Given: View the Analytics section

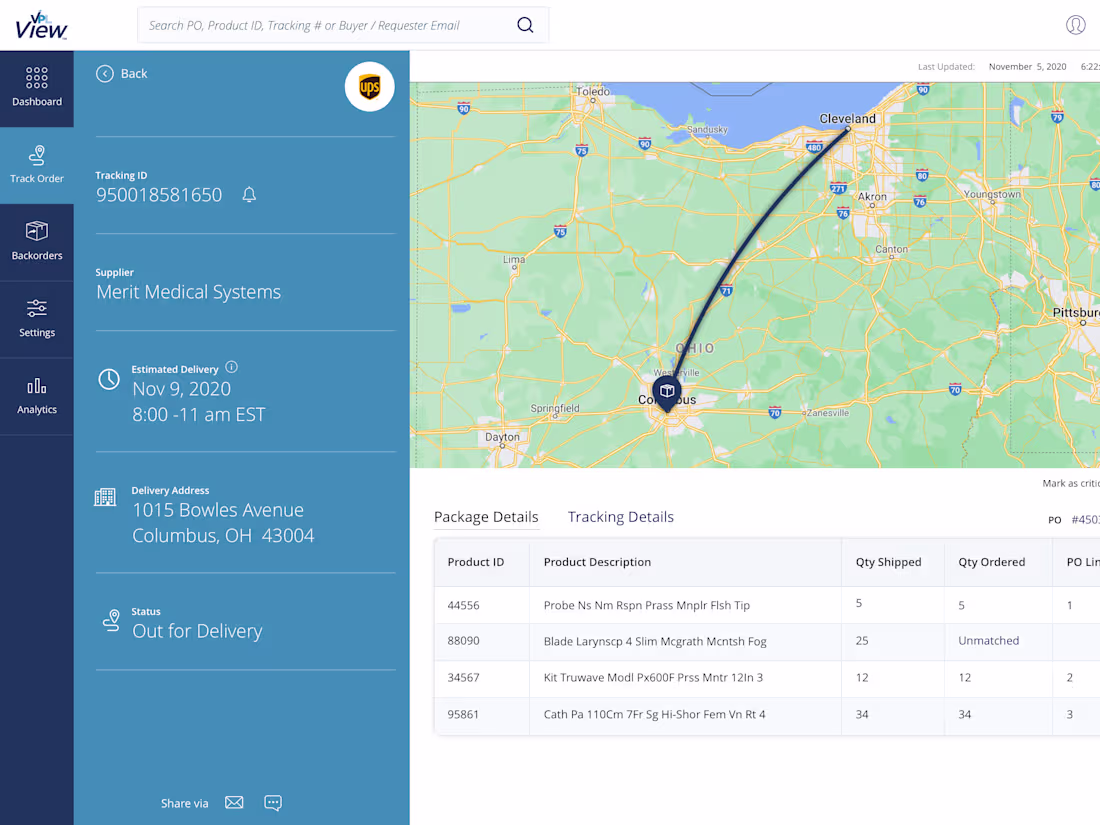Looking at the screenshot, I should (37, 395).
